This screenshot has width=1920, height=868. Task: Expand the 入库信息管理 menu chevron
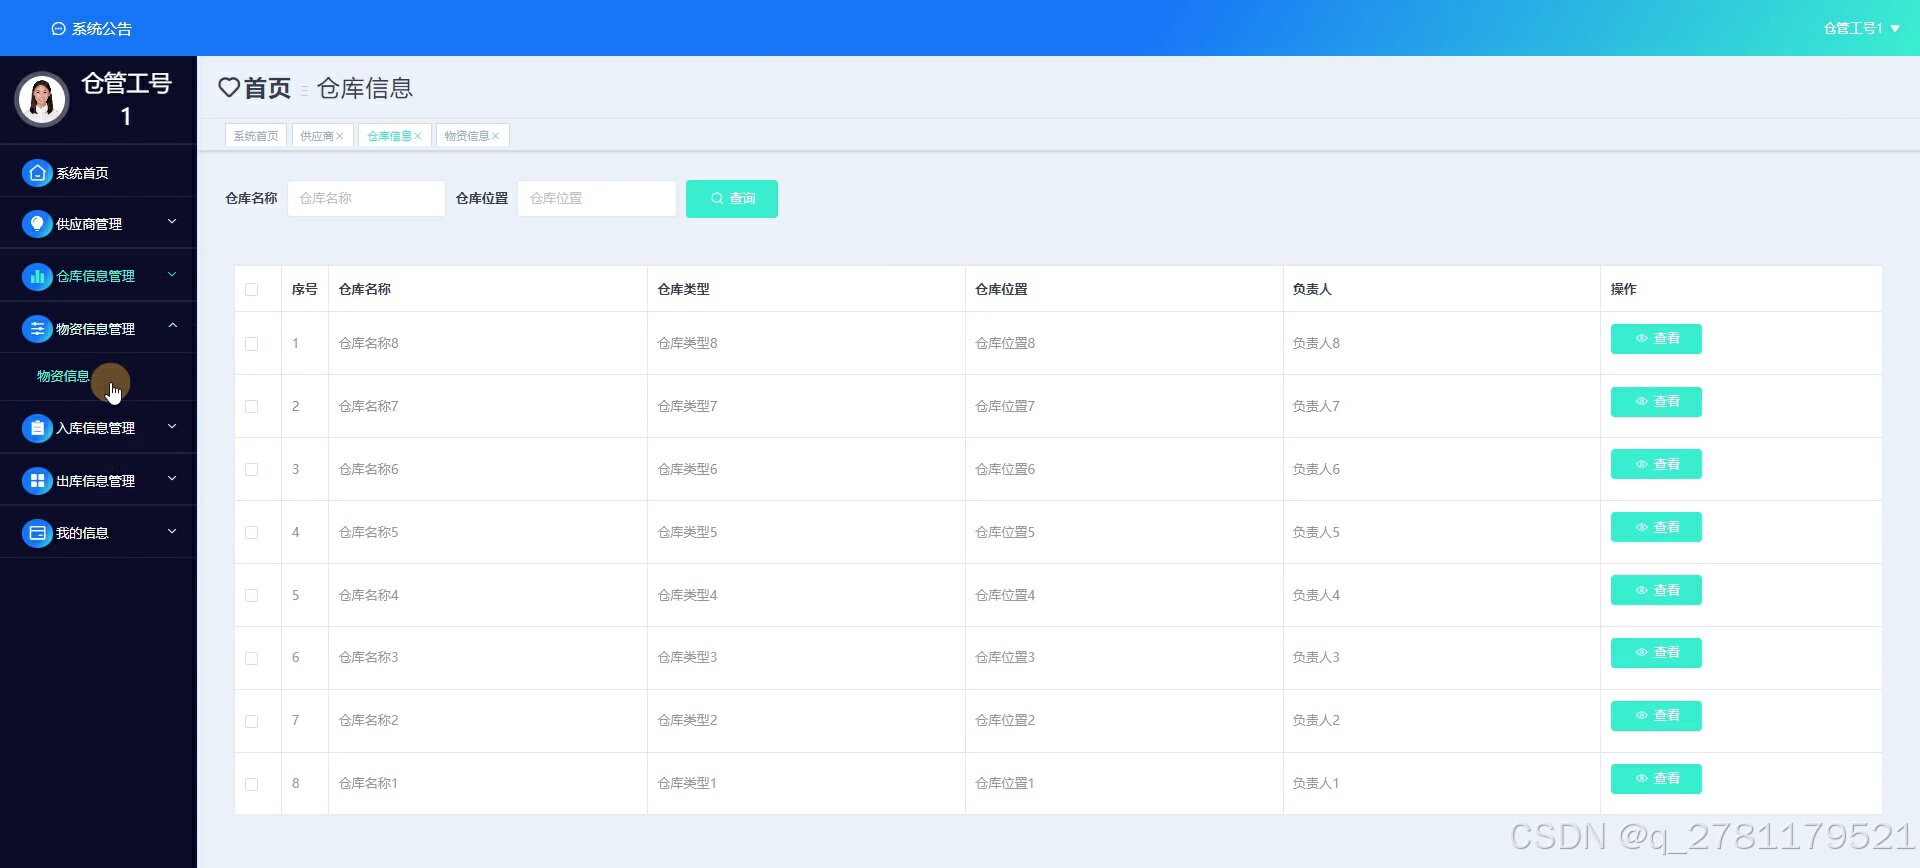(172, 426)
